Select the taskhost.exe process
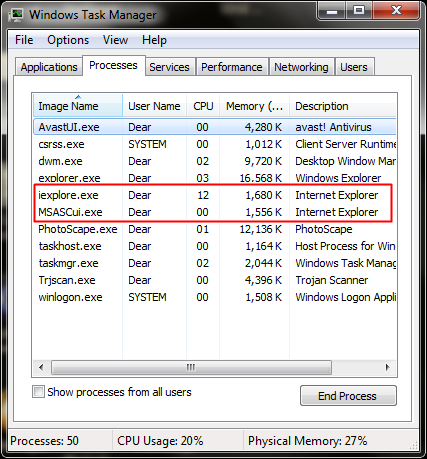427x459 pixels. (214, 246)
